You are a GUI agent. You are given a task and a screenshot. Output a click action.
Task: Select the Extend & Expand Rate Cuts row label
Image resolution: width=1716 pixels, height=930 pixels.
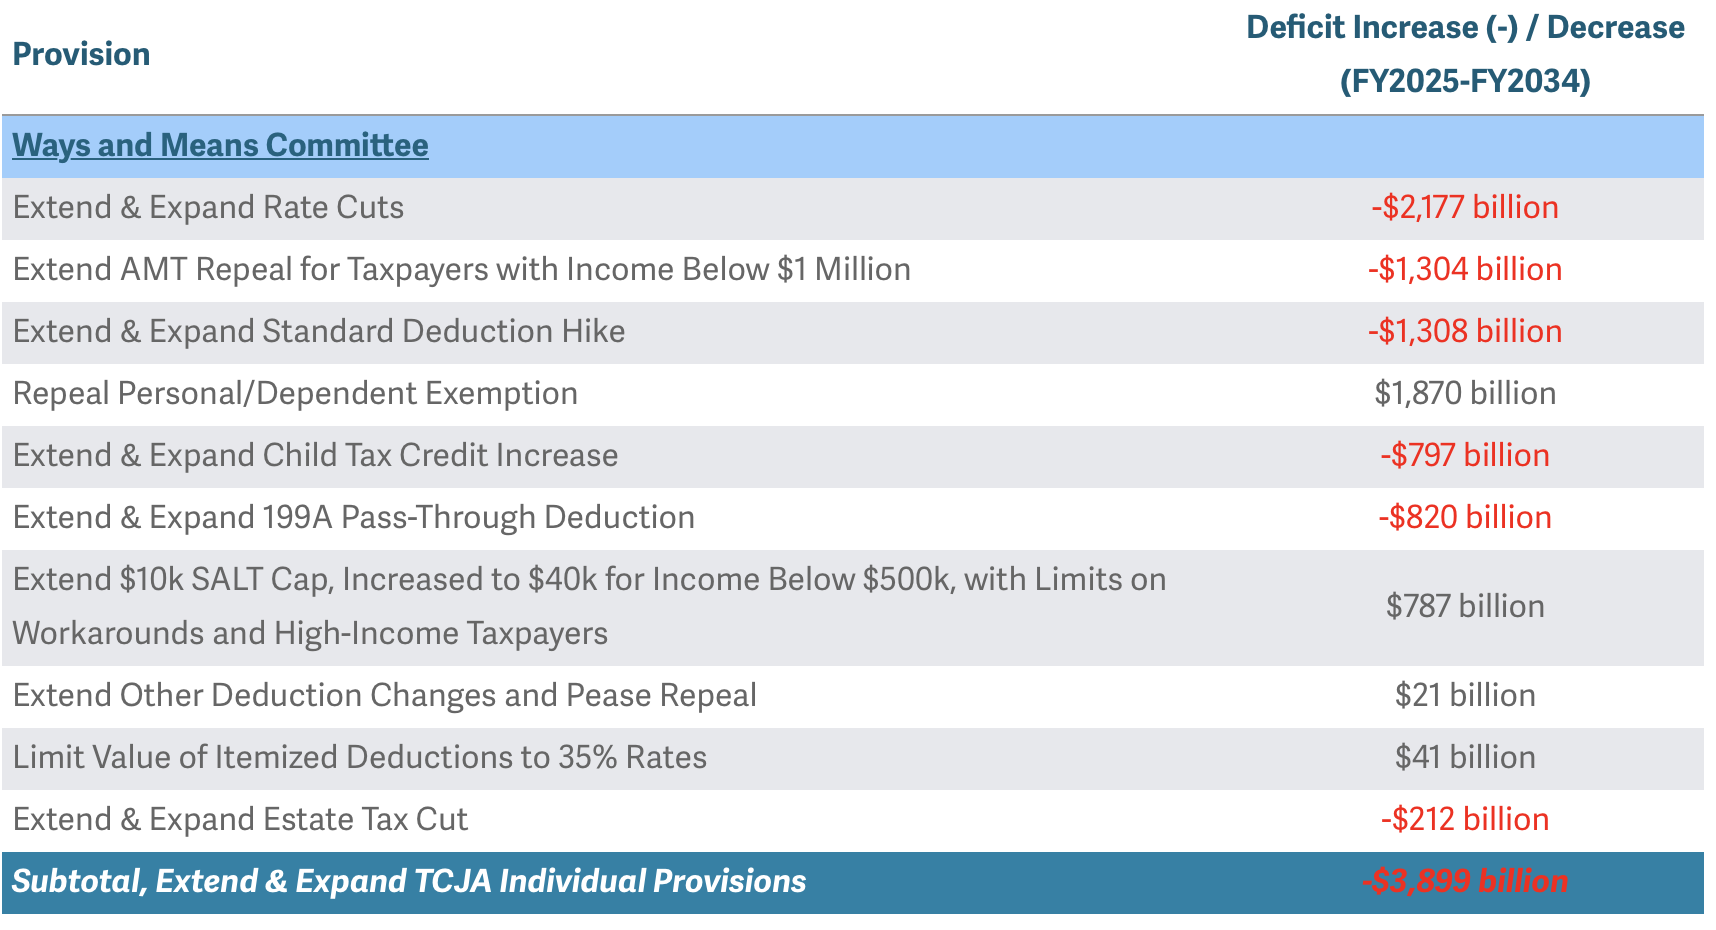pos(208,208)
